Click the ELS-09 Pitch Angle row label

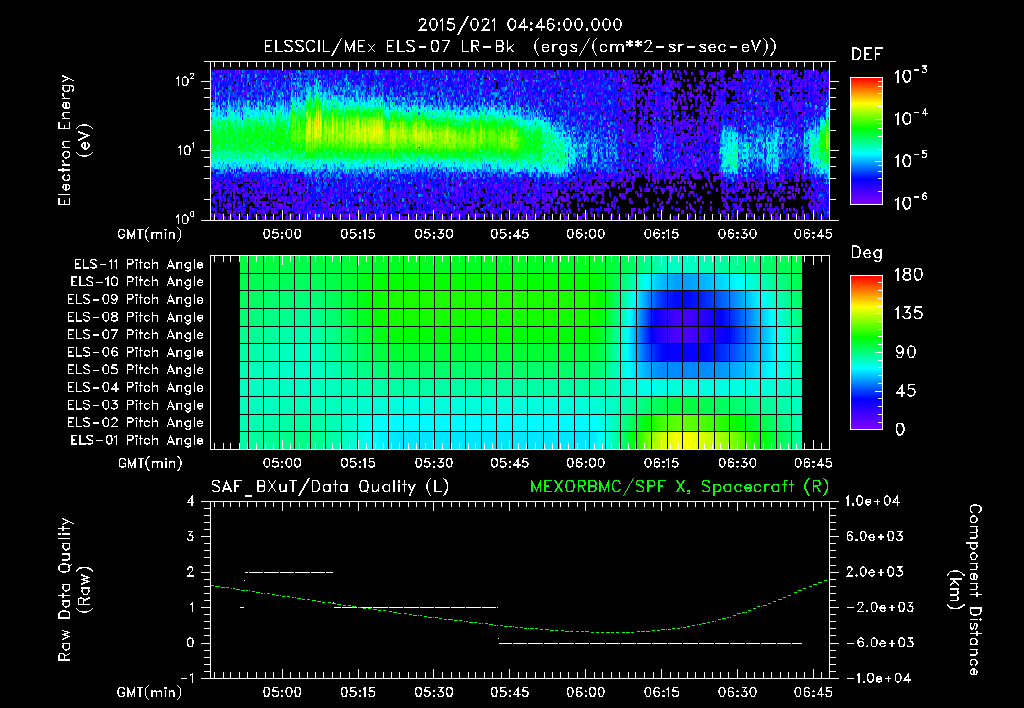point(136,300)
